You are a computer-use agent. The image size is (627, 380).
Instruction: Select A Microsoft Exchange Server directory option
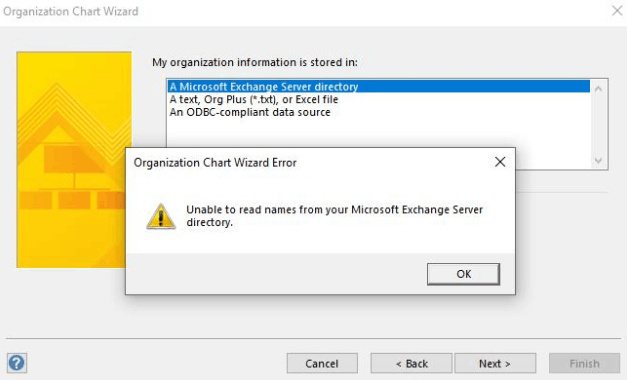pos(379,86)
